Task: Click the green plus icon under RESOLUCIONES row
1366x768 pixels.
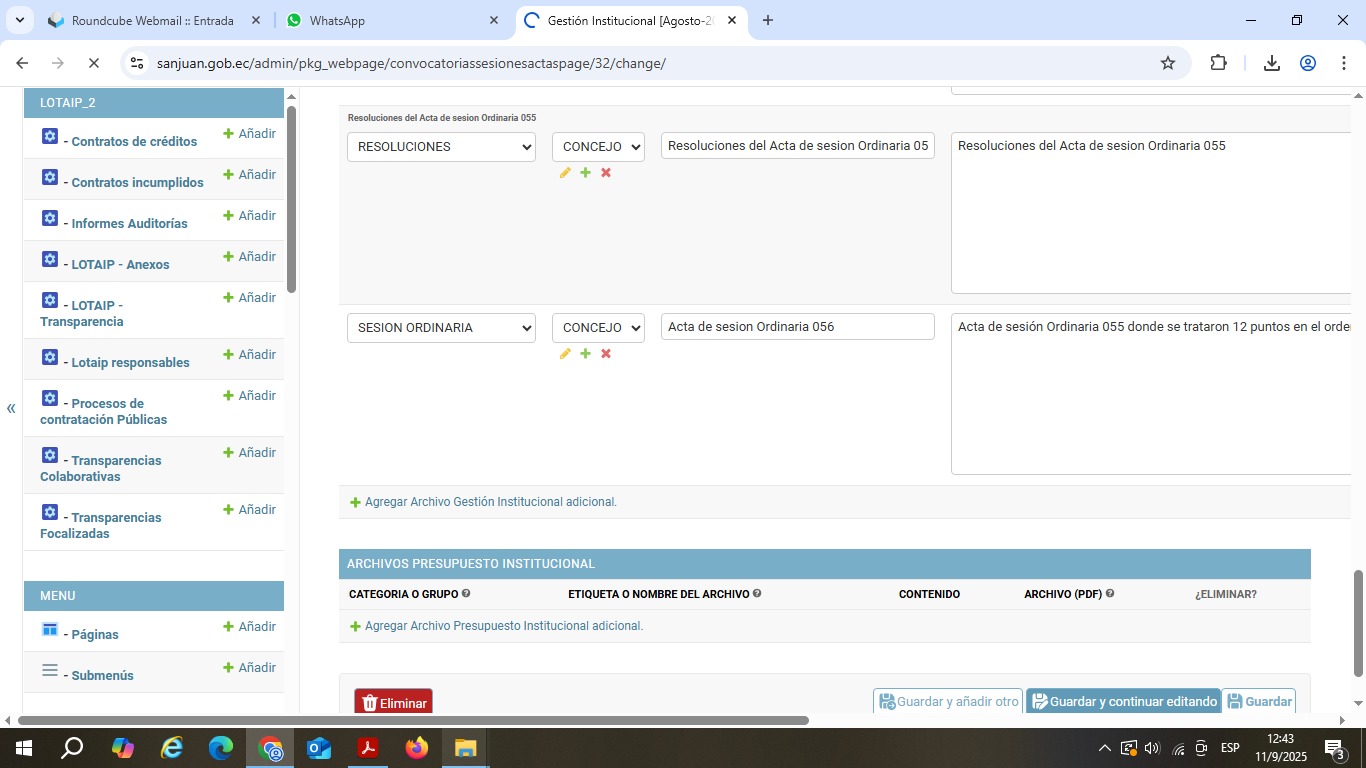Action: click(x=586, y=173)
